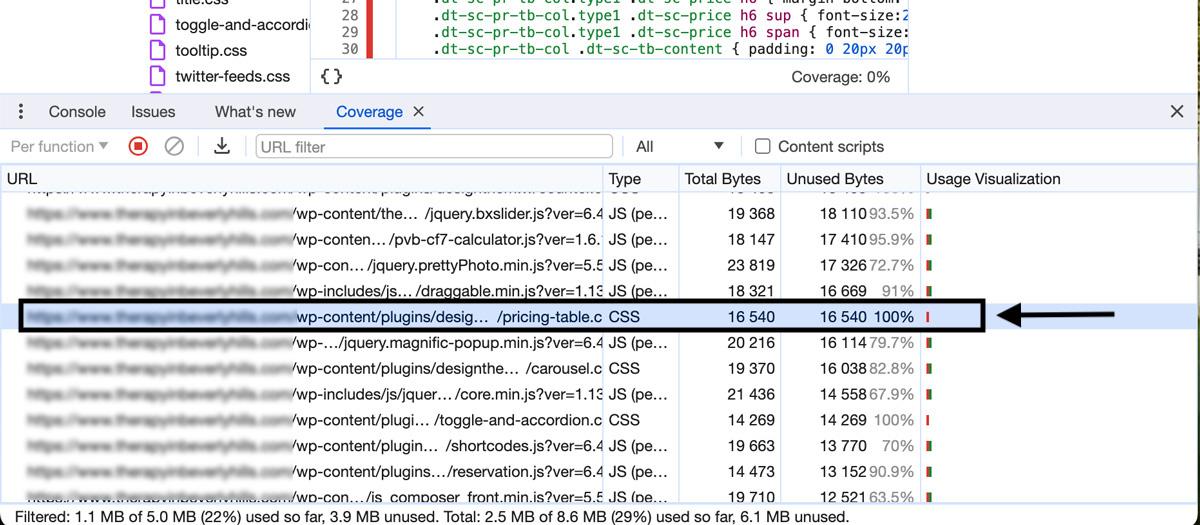Open toggle-and-accordion file in sources tree
The width and height of the screenshot is (1200, 525).
coord(242,24)
